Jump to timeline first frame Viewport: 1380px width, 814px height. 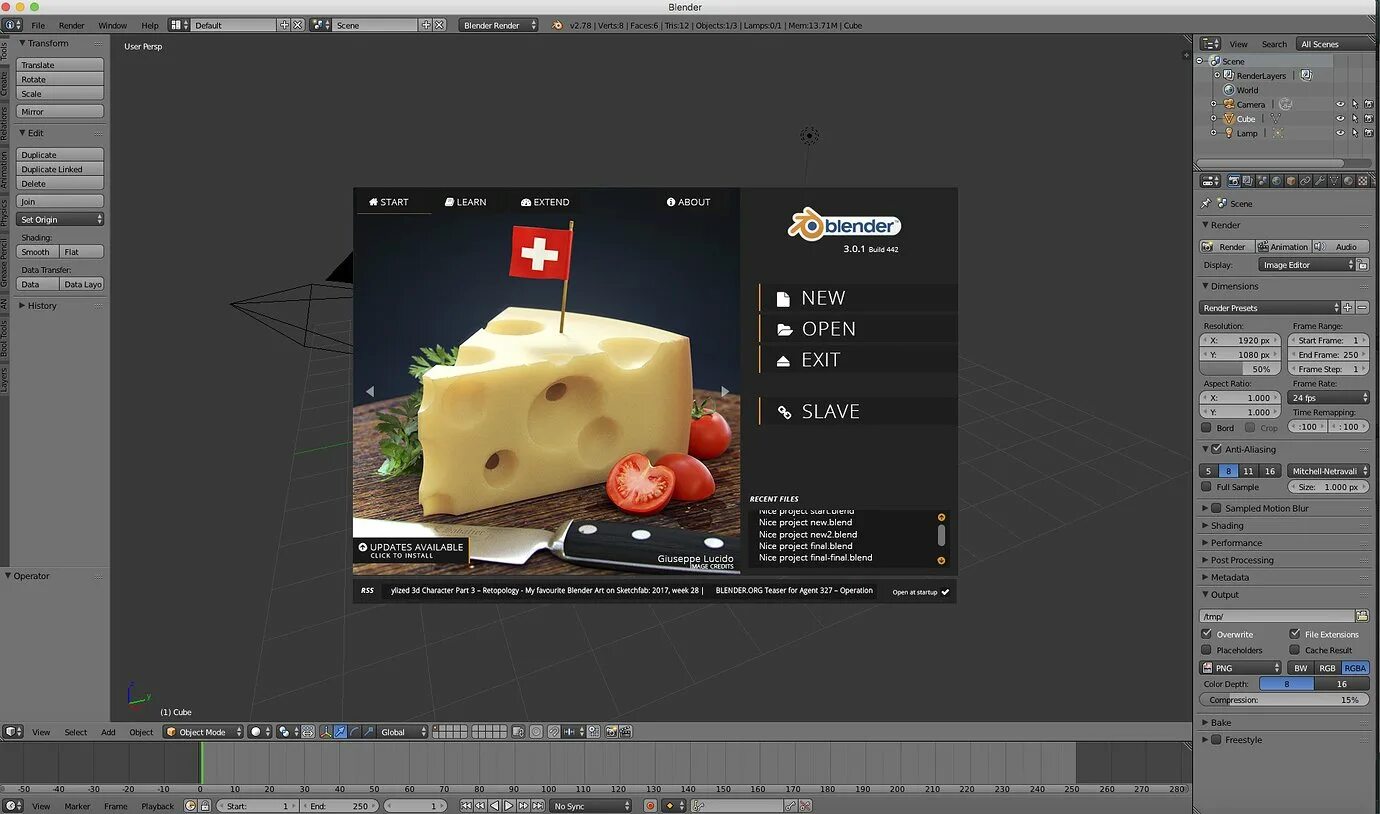coord(466,806)
